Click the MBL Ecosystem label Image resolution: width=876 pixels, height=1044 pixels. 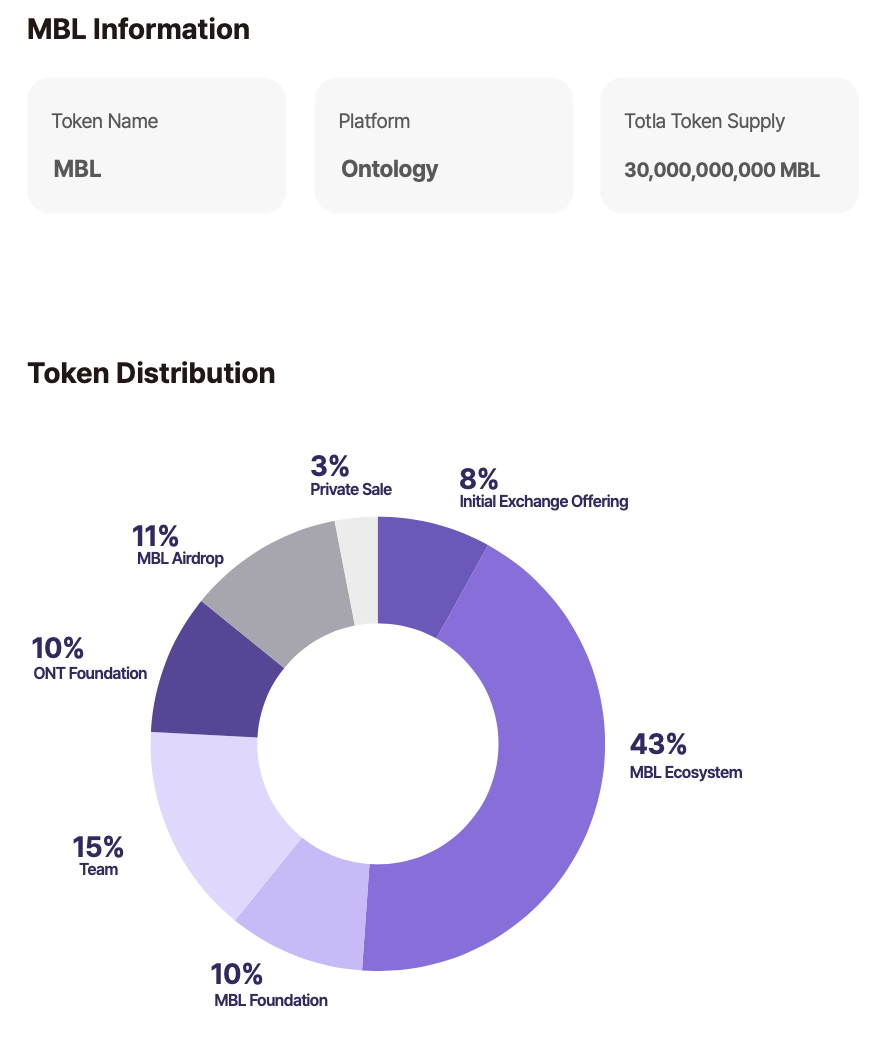(x=686, y=772)
